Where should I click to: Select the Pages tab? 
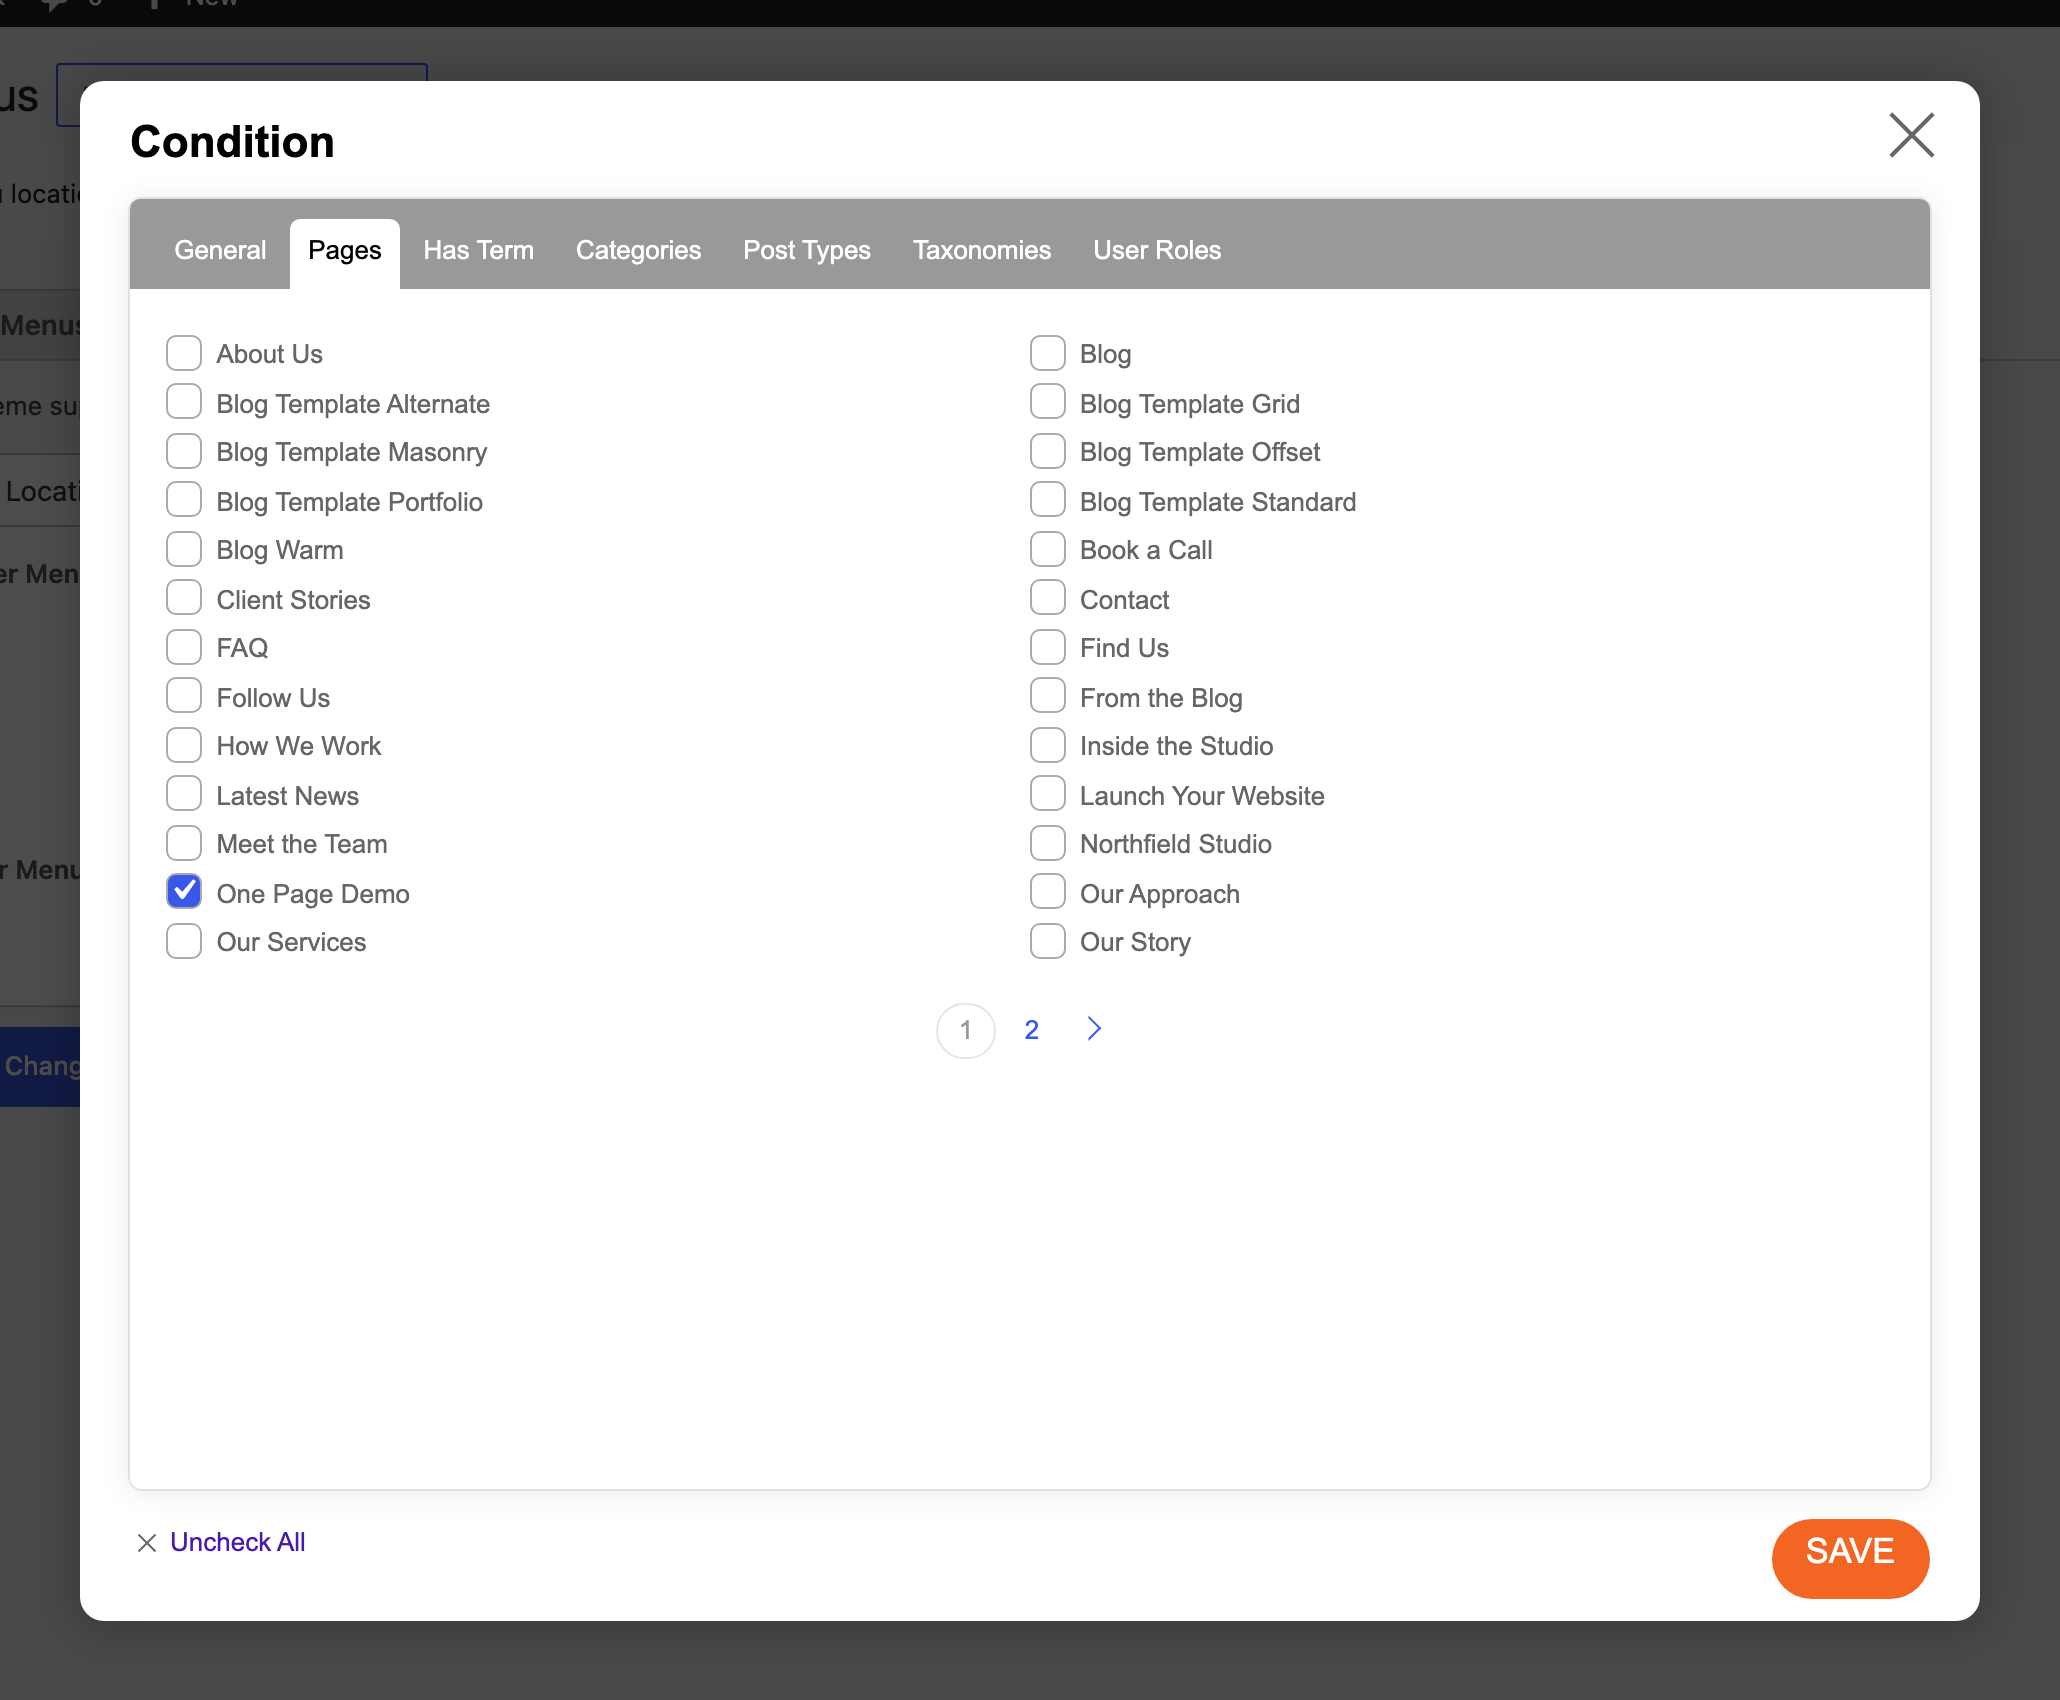click(x=345, y=254)
